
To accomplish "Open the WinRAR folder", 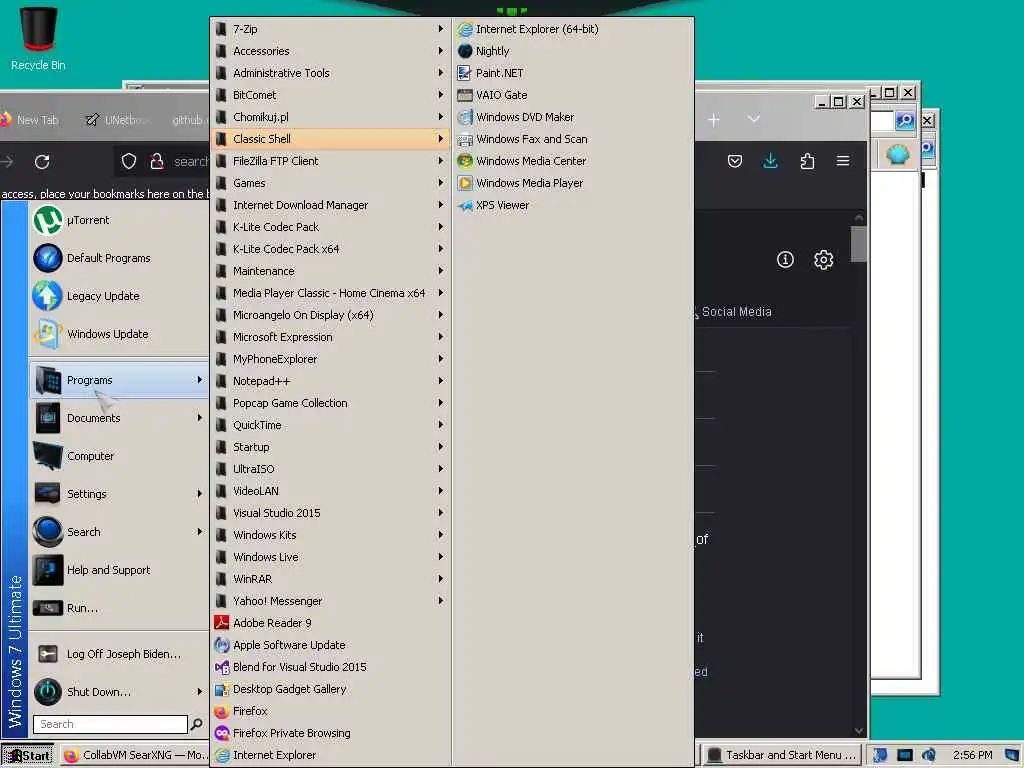I will pos(330,579).
